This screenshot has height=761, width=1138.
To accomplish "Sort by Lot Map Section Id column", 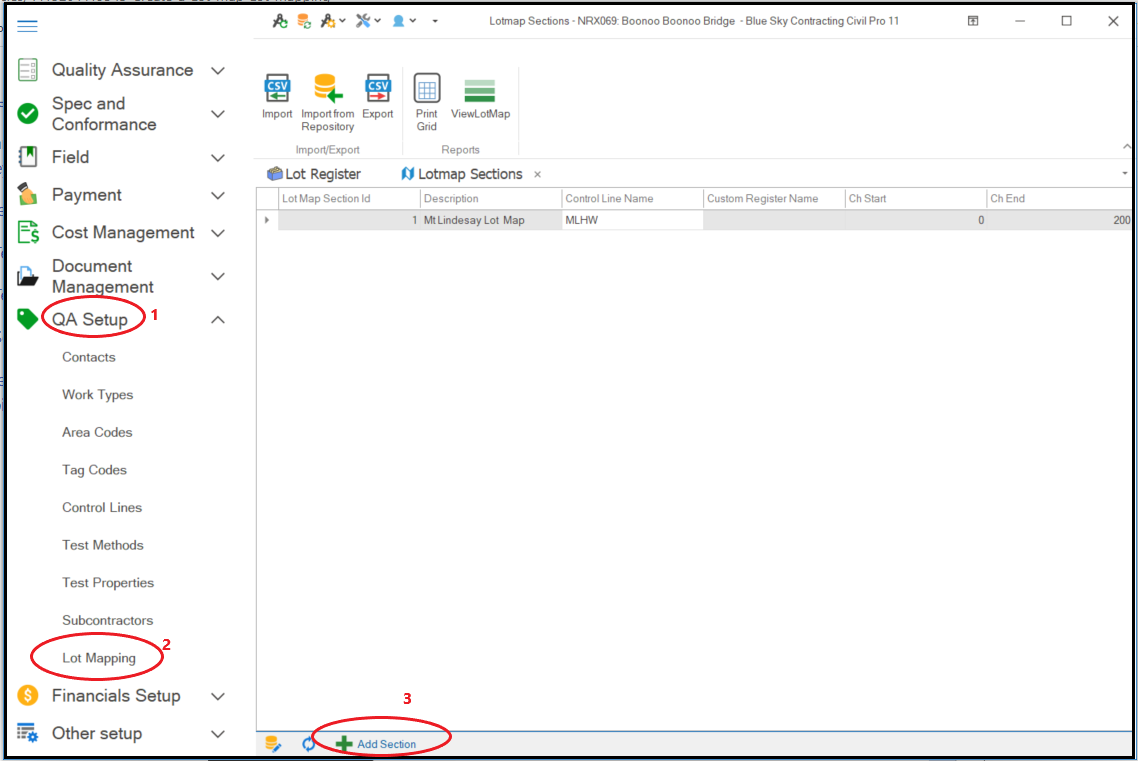I will point(348,198).
